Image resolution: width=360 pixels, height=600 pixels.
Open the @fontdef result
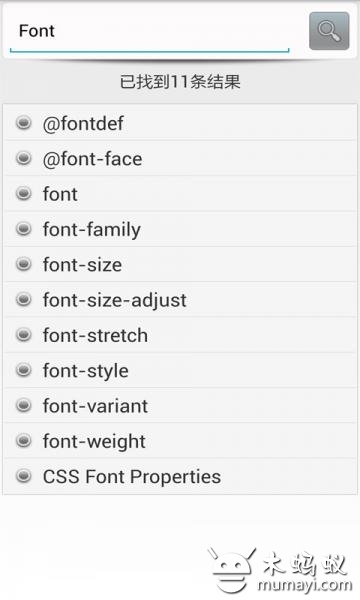[x=180, y=123]
